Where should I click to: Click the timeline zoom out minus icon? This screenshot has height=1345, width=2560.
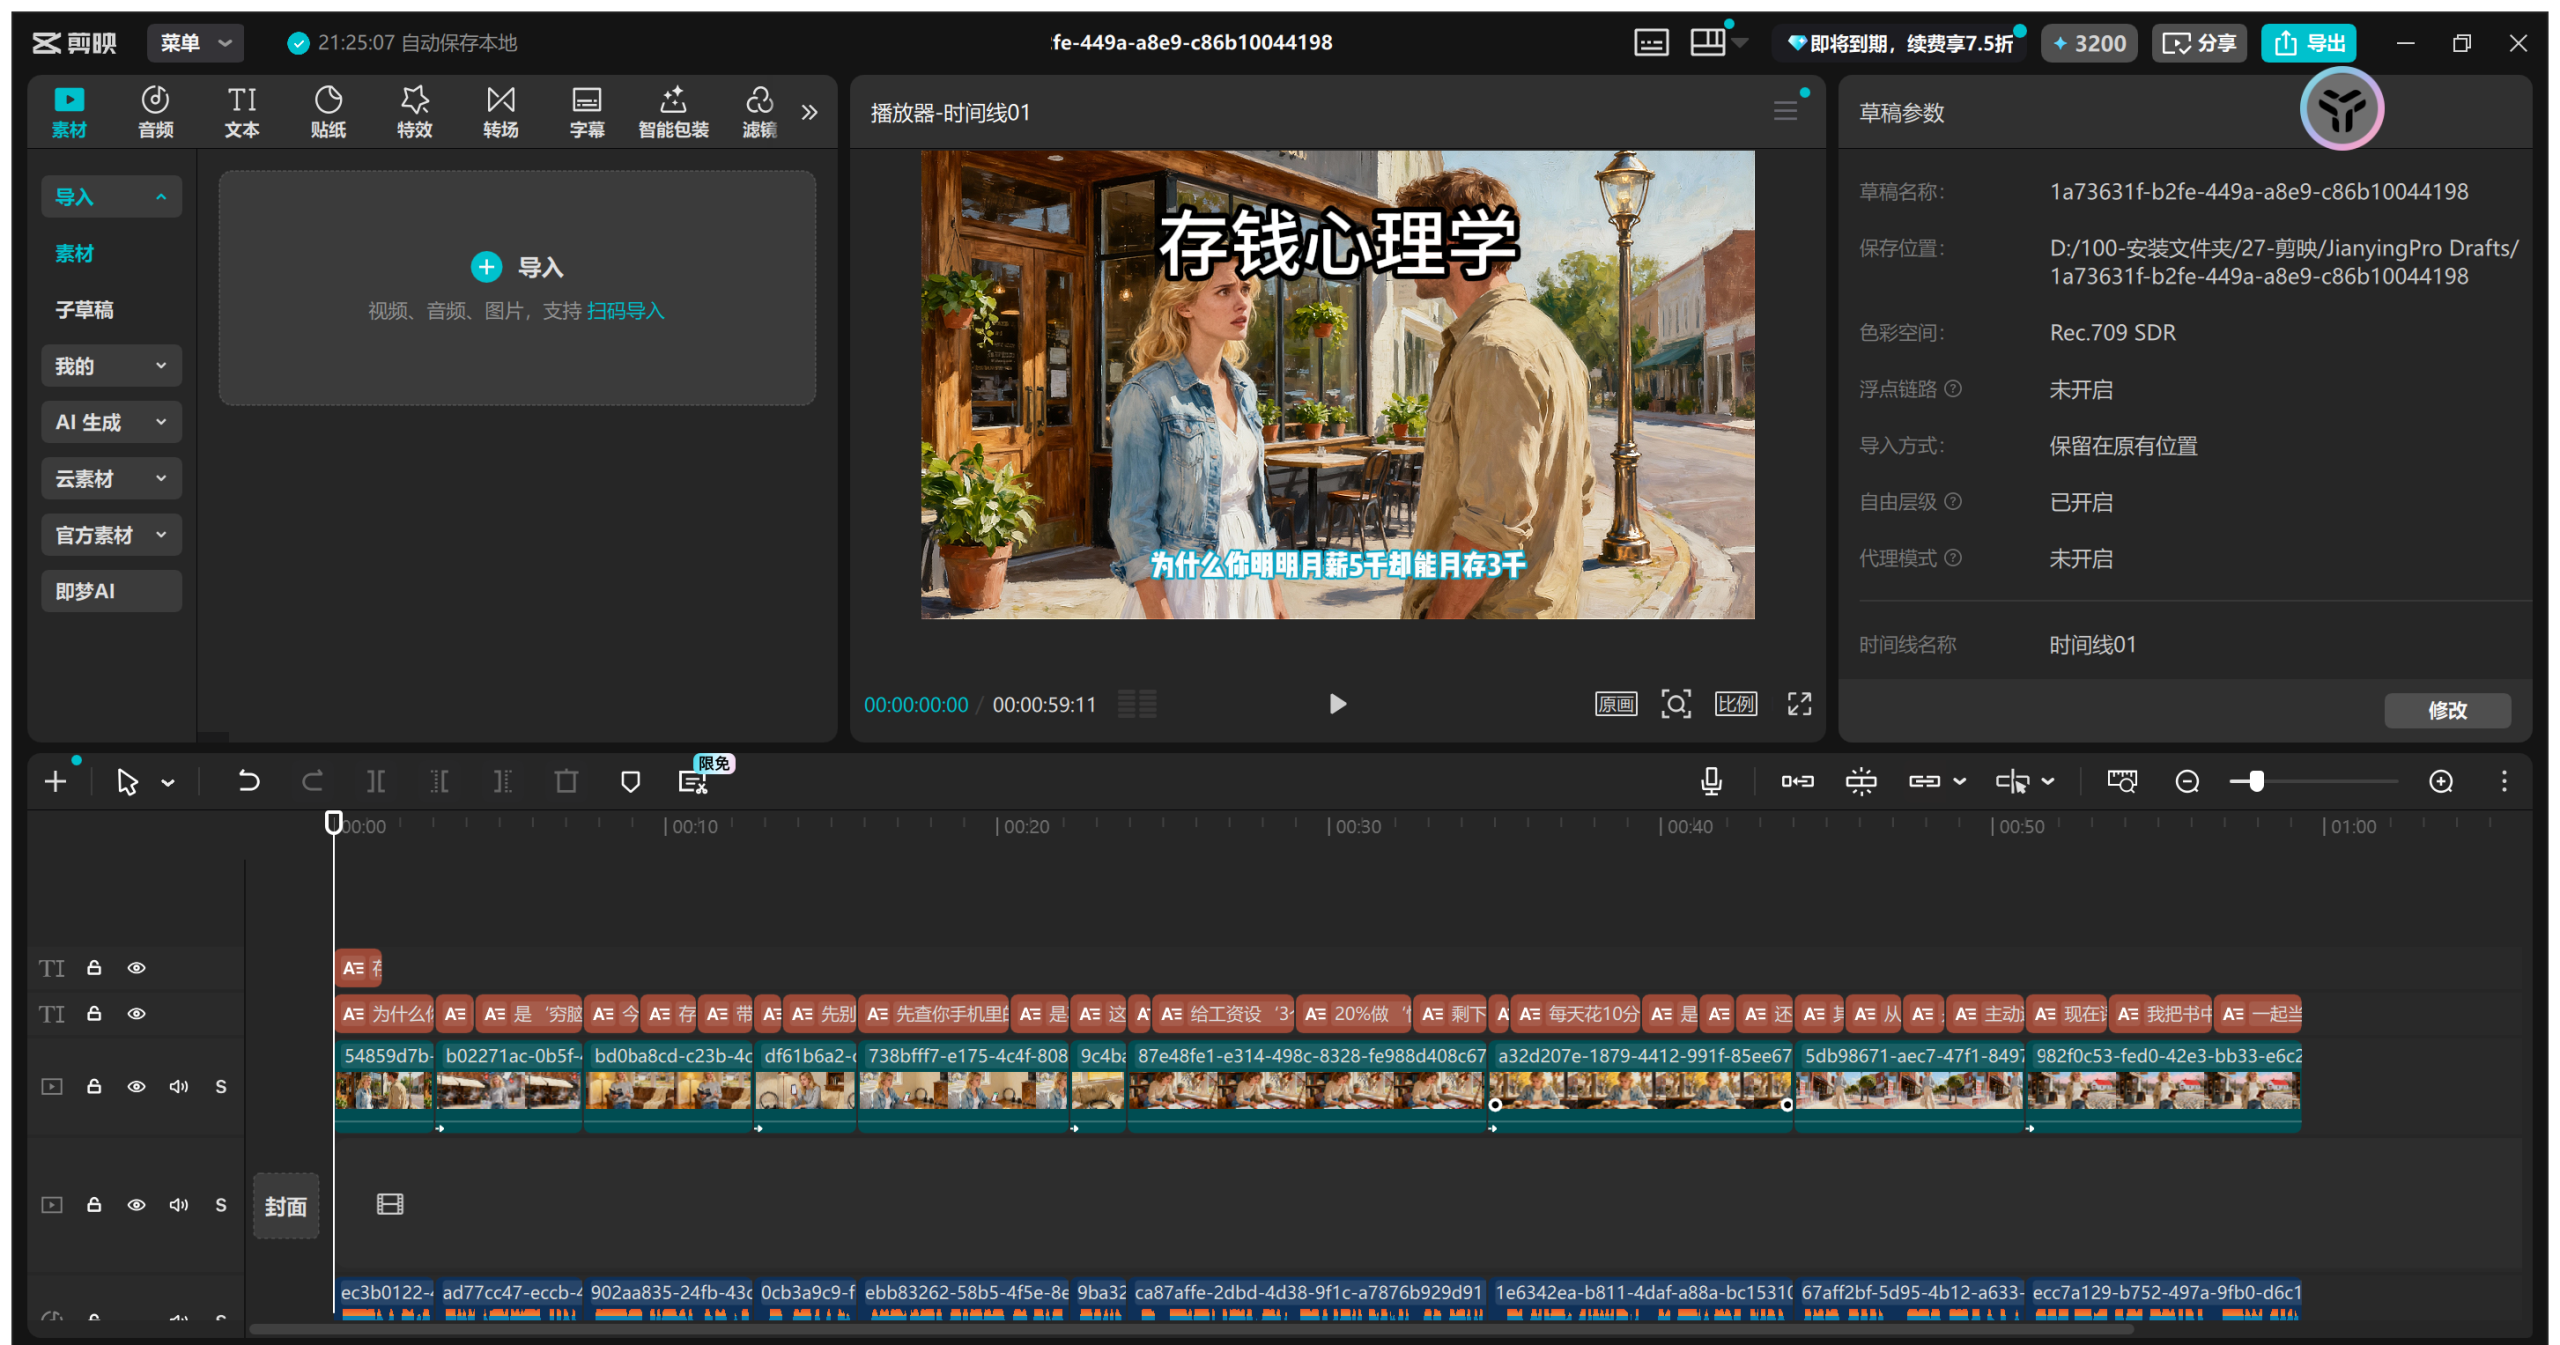click(2187, 781)
